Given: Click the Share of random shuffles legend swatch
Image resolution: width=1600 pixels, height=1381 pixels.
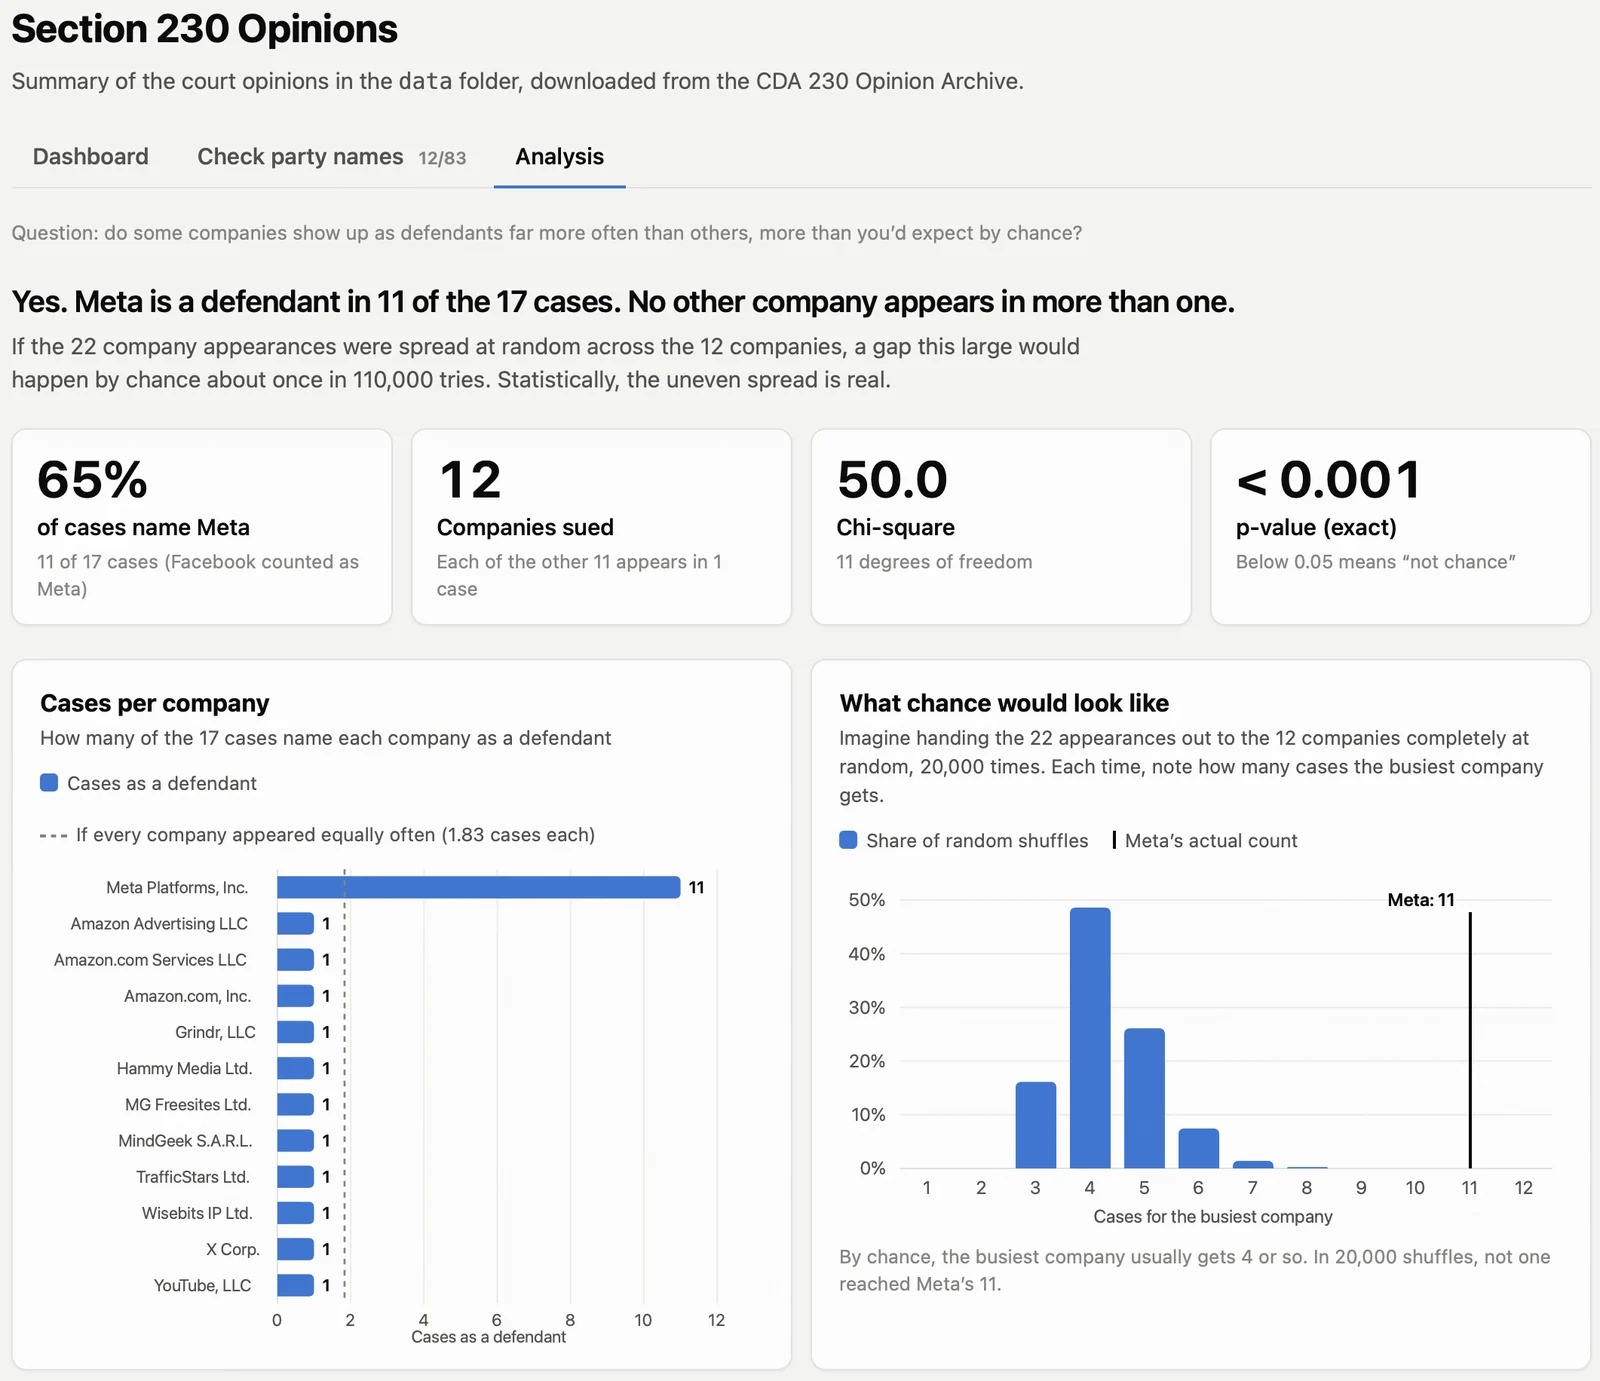Looking at the screenshot, I should click(x=848, y=840).
